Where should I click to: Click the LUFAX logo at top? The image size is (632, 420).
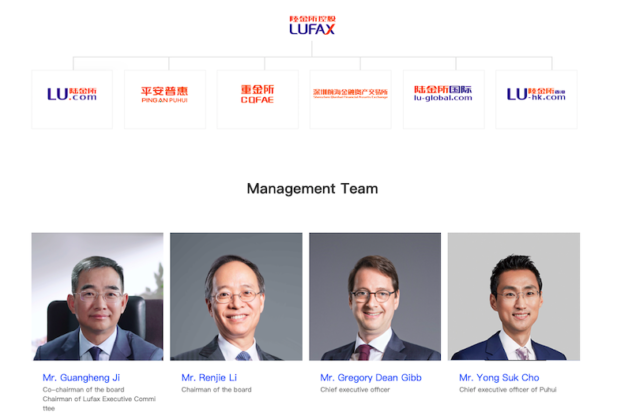pos(312,25)
